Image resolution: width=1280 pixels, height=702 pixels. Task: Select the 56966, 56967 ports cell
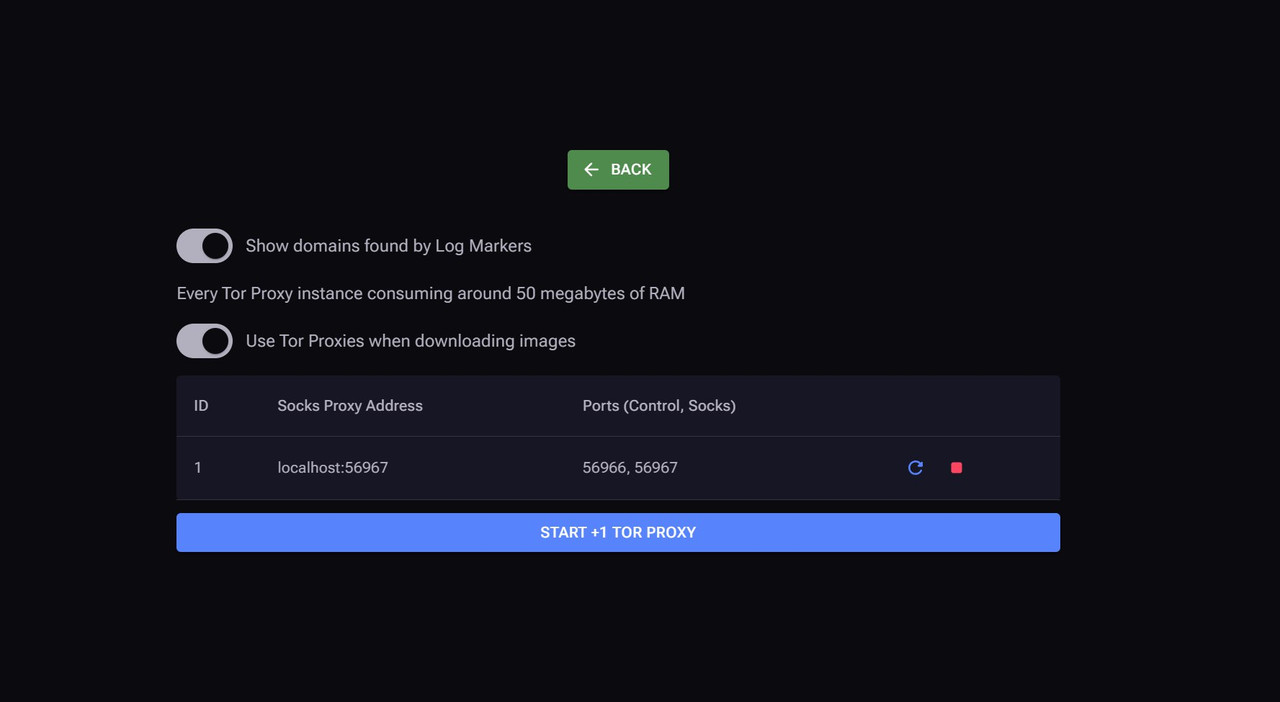[630, 468]
